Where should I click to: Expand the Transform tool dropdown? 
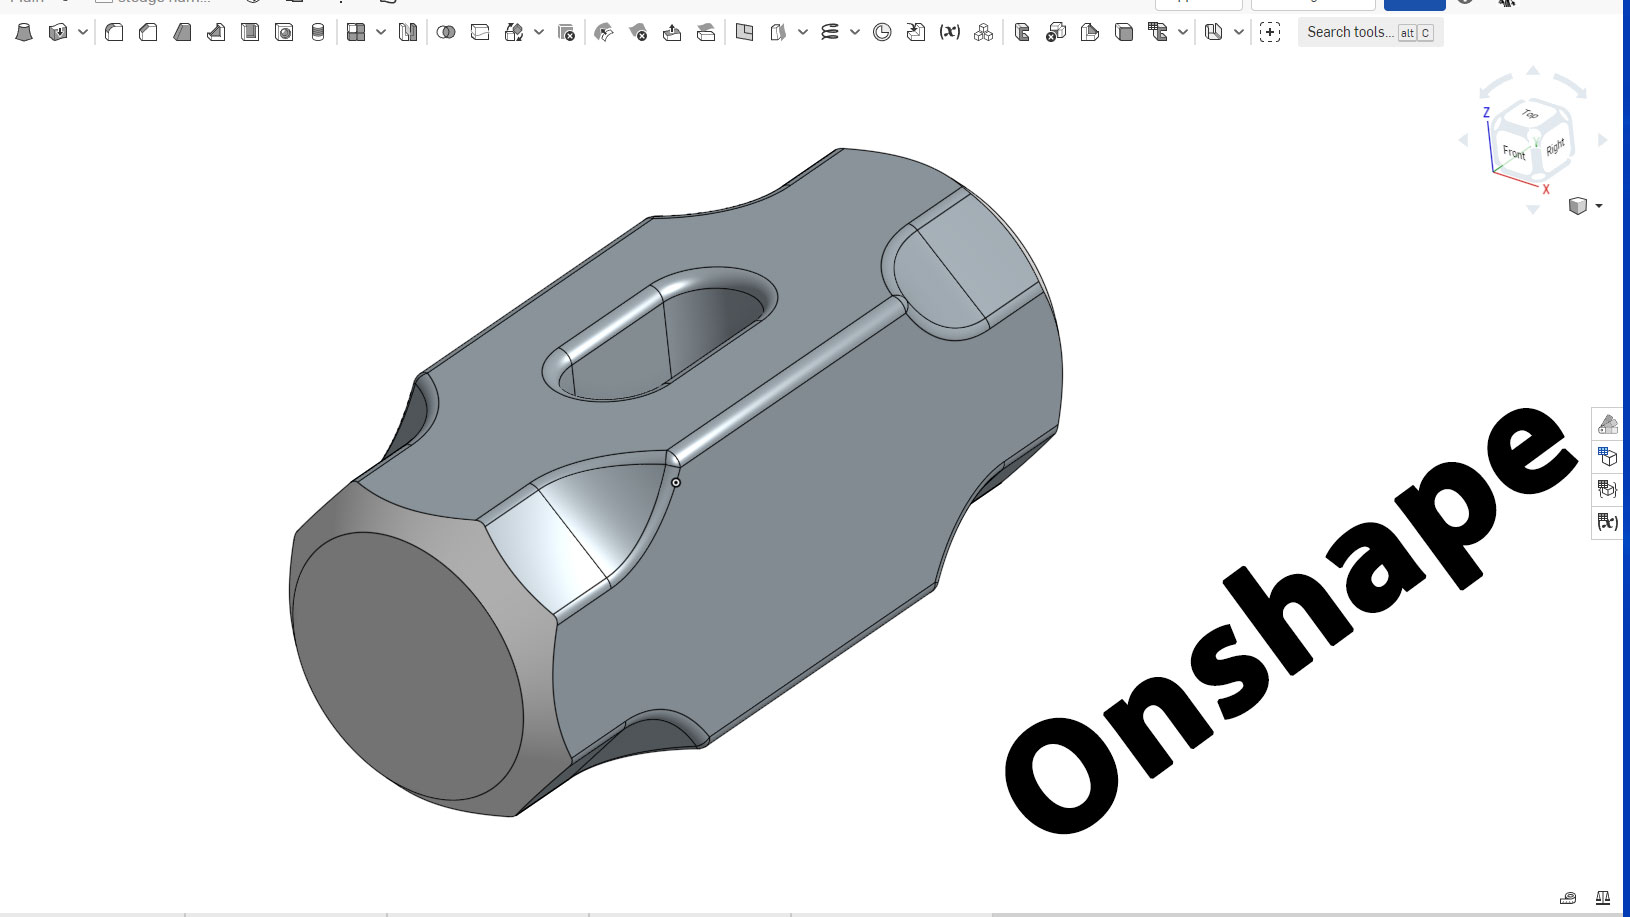[x=539, y=33]
